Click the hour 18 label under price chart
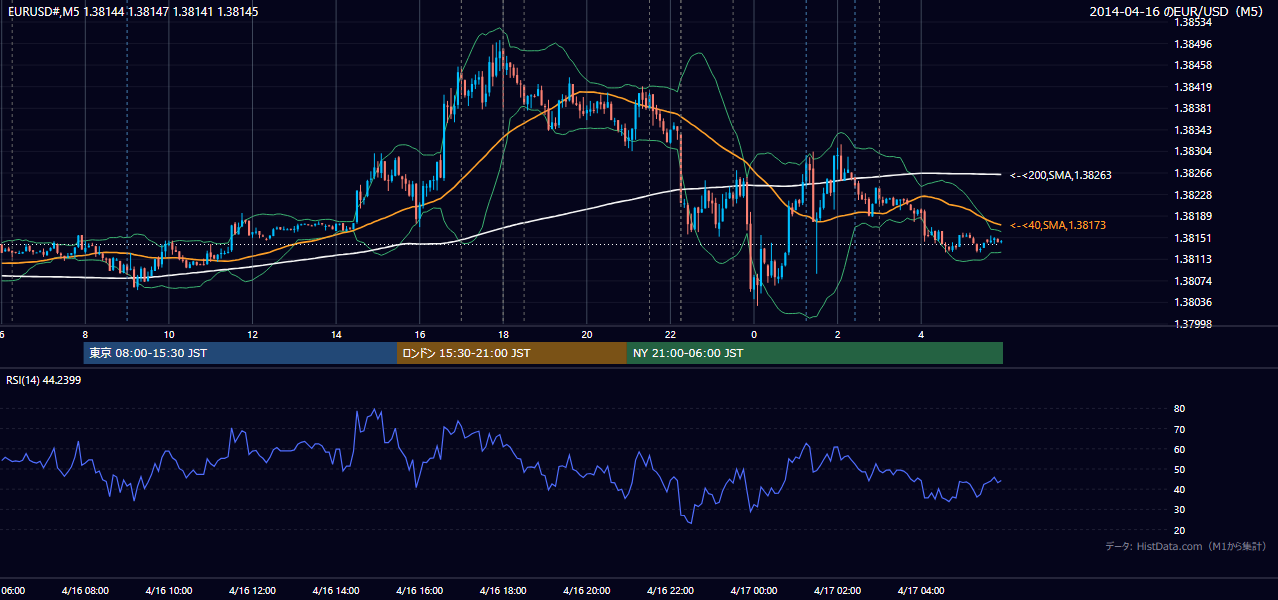Screen dimensions: 1278x600 tap(503, 334)
